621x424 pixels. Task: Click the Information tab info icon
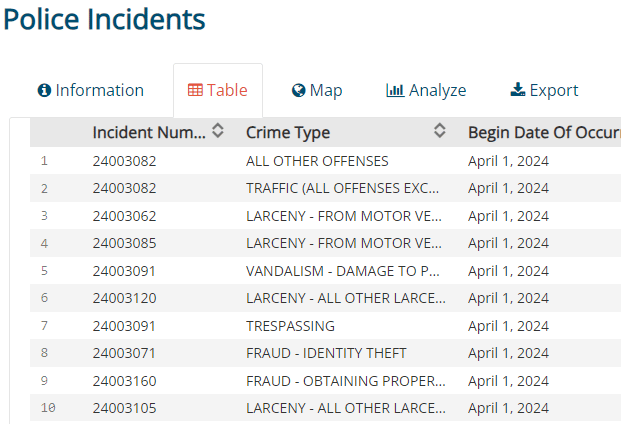coord(44,90)
